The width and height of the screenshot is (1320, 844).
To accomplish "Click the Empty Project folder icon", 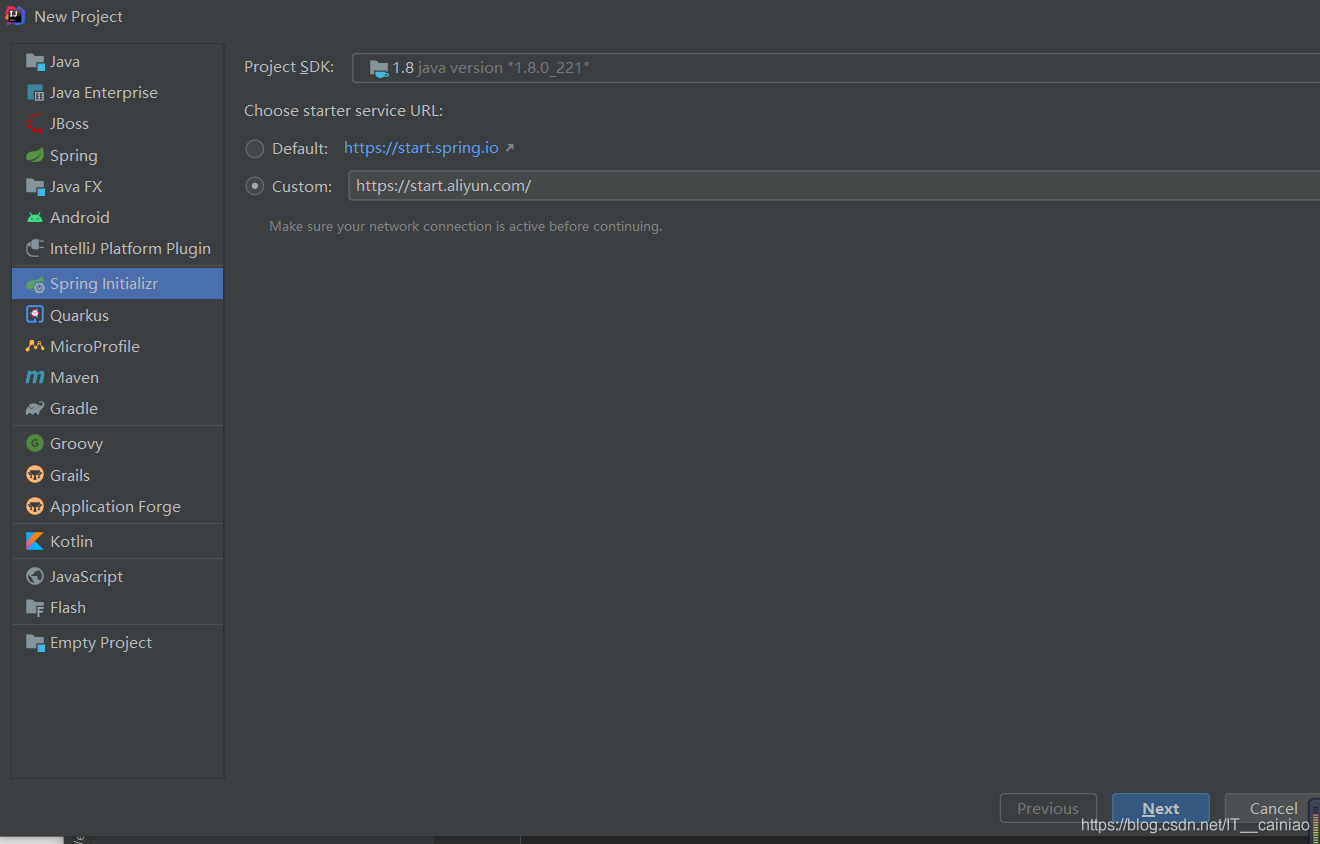I will tap(35, 643).
